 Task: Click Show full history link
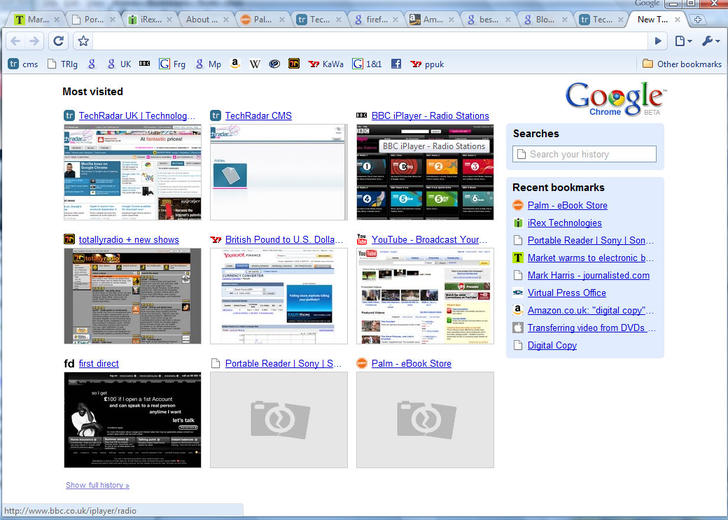click(98, 485)
